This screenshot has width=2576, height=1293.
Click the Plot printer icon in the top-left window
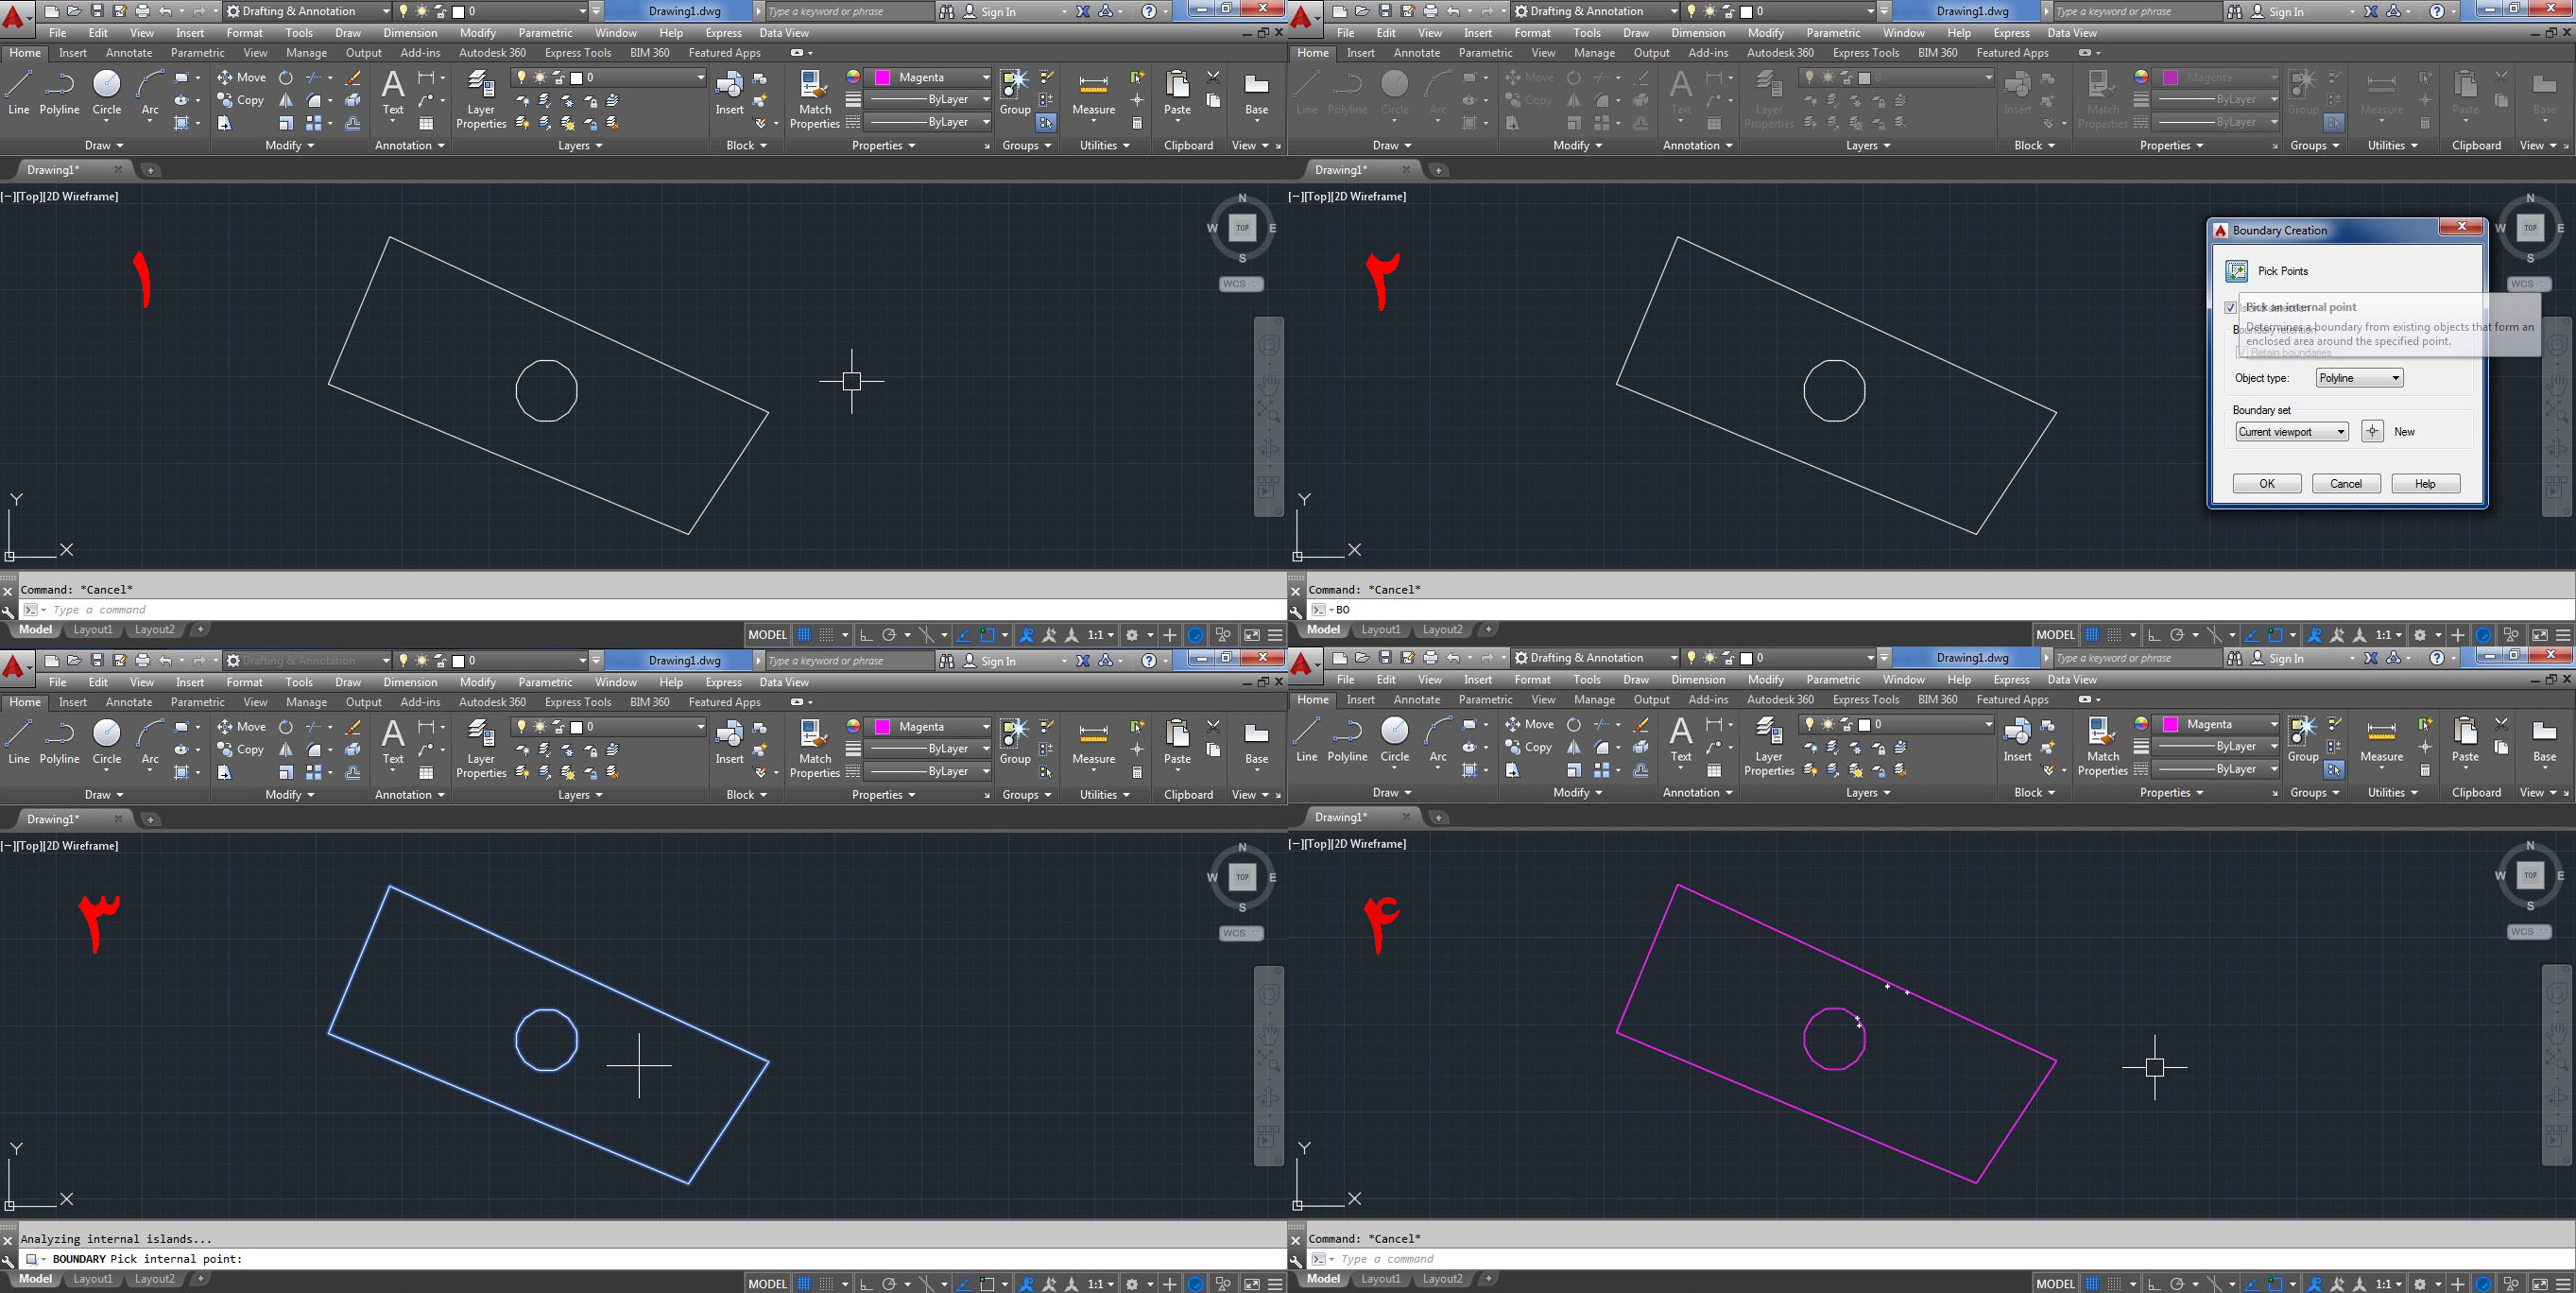142,11
